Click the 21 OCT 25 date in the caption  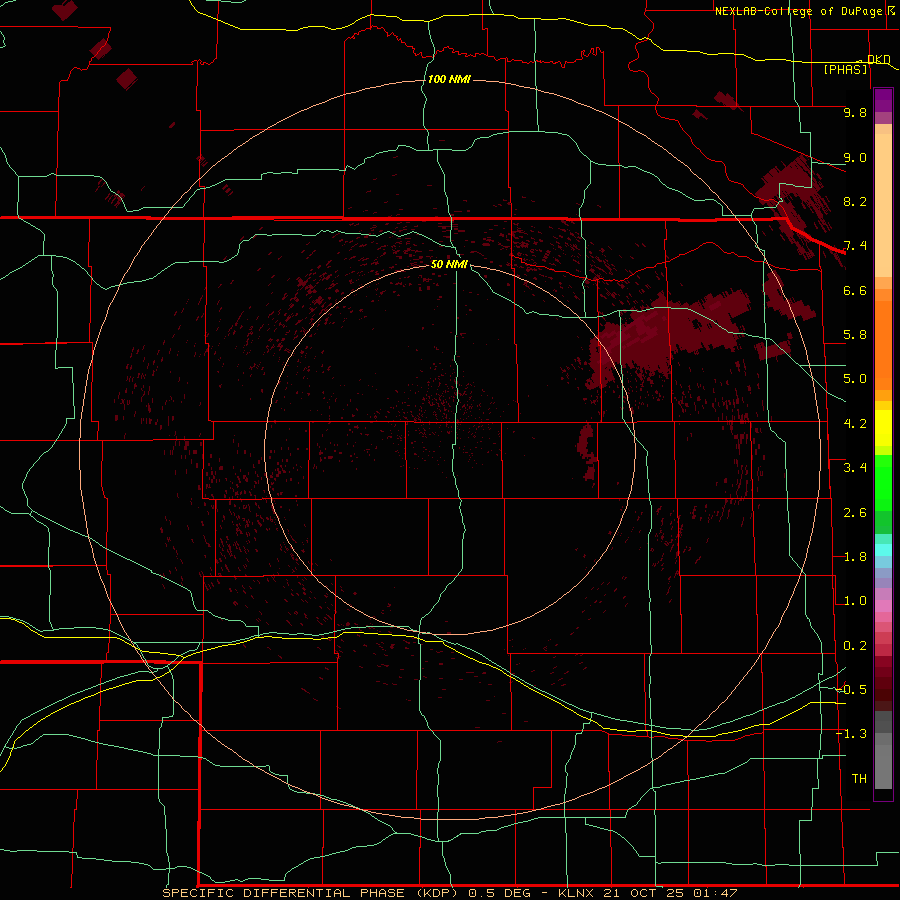point(643,893)
